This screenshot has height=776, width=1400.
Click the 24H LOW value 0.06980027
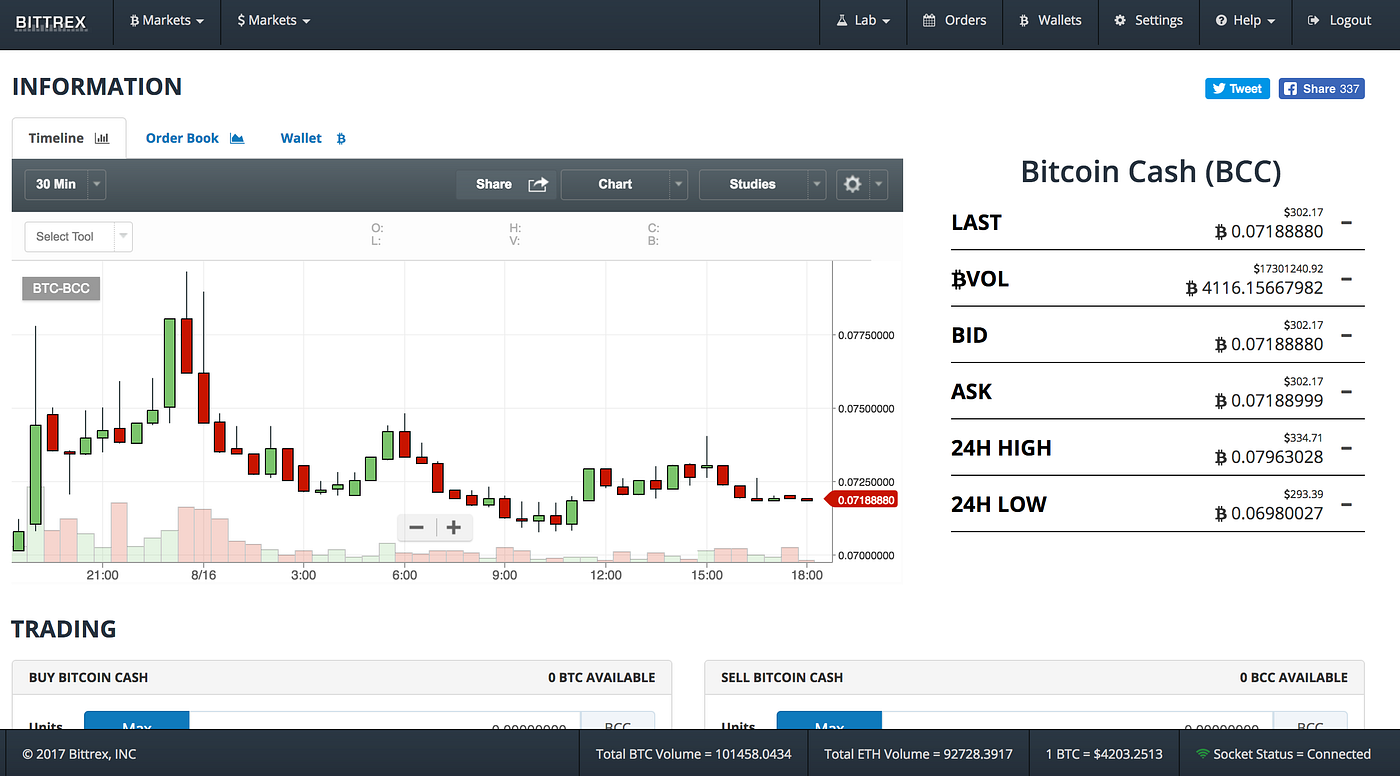[1269, 513]
